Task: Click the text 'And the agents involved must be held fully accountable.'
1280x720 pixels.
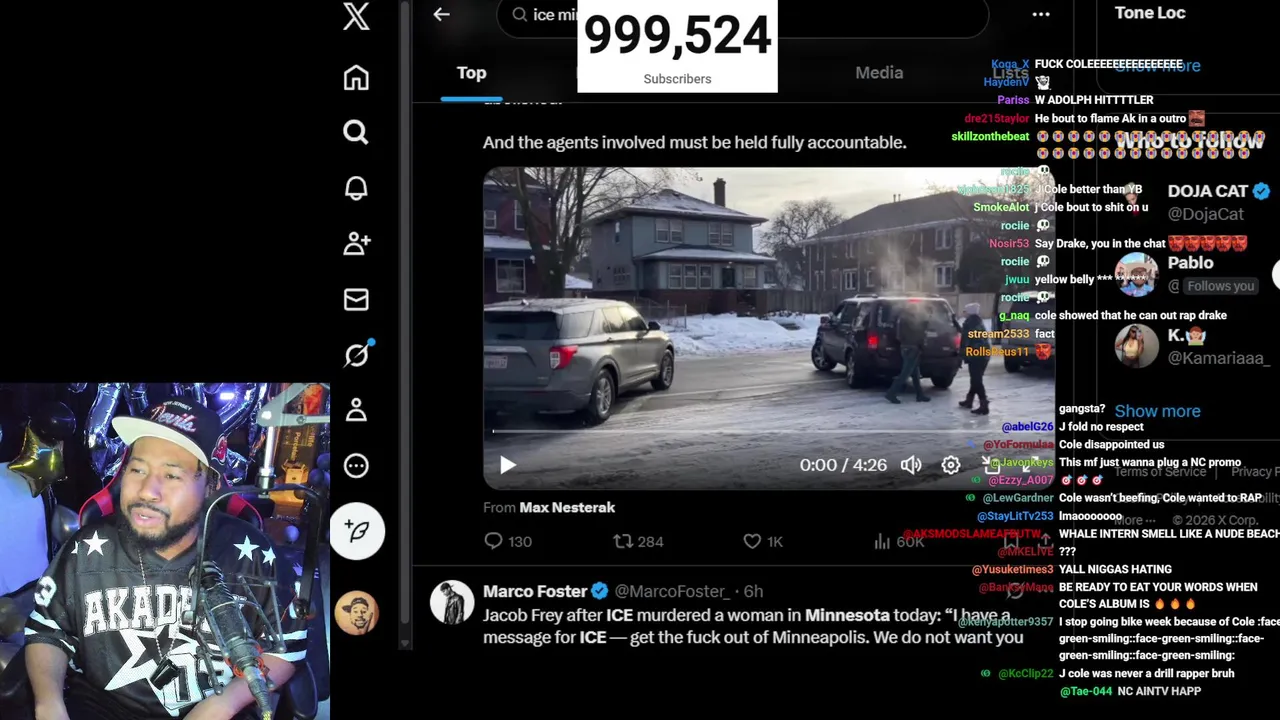Action: (694, 142)
